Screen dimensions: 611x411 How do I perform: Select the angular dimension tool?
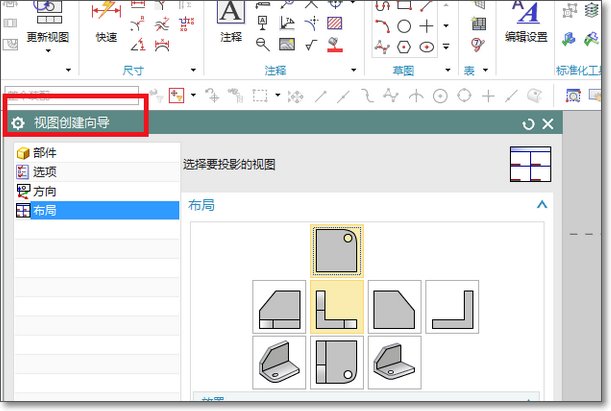pos(138,45)
